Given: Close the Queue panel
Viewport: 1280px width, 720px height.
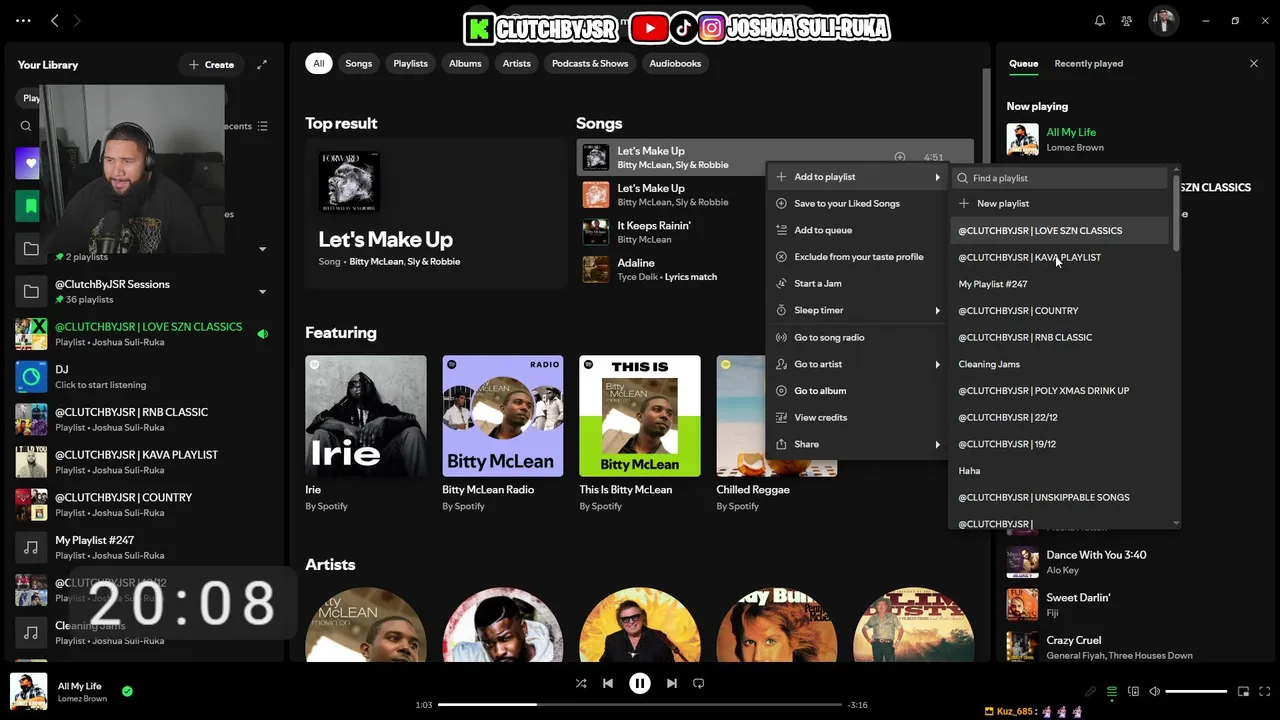Looking at the screenshot, I should [1254, 63].
